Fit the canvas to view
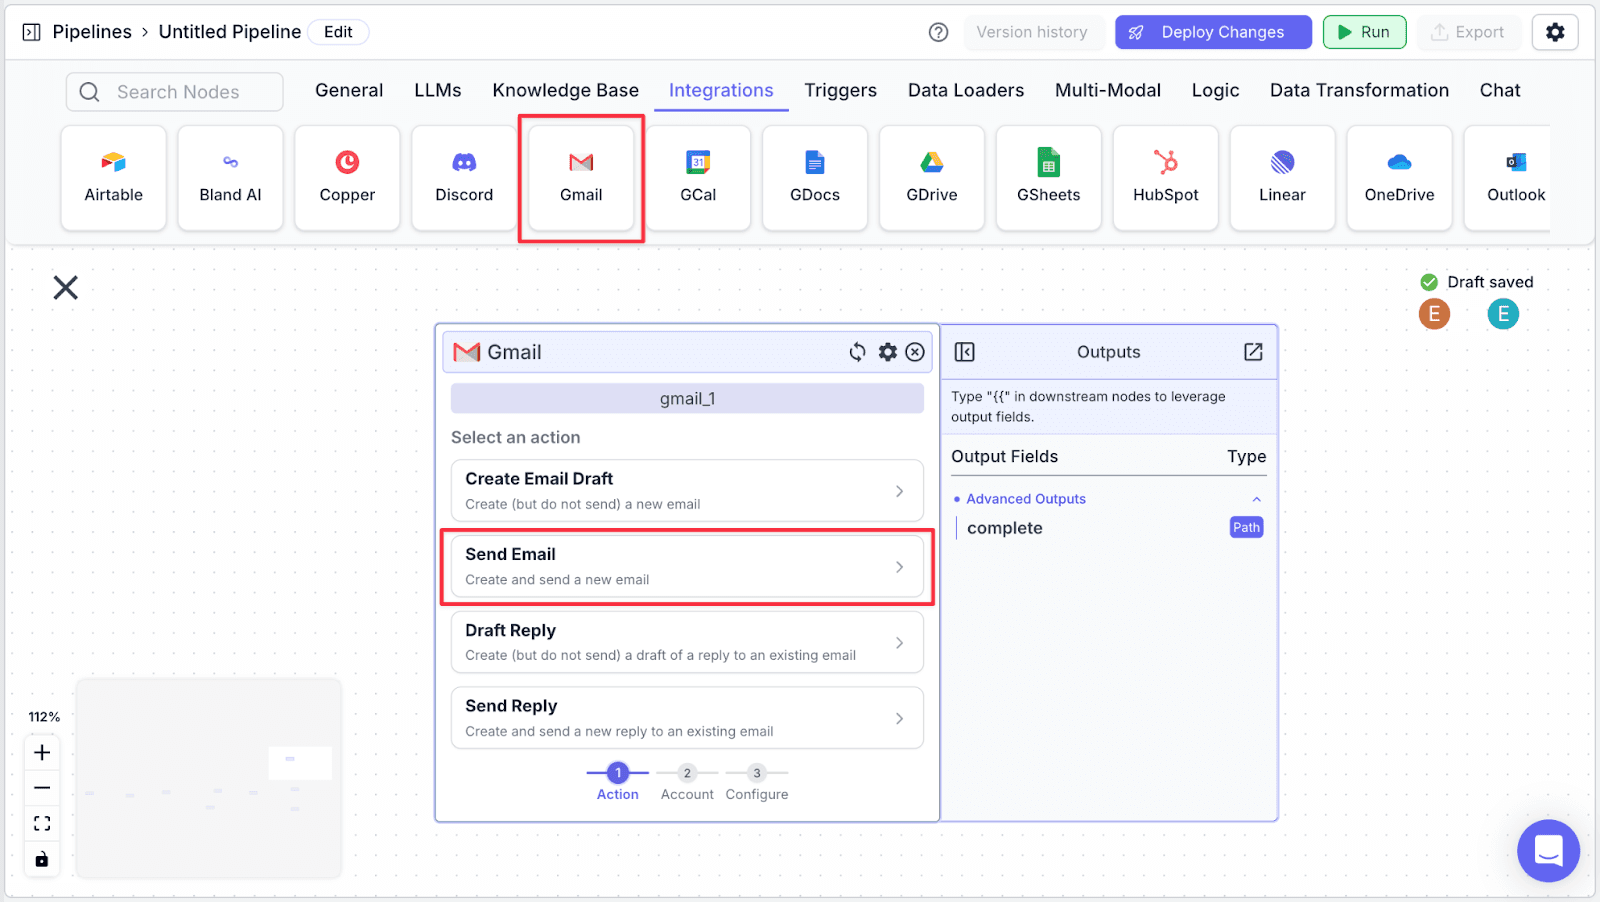Image resolution: width=1600 pixels, height=902 pixels. [x=42, y=824]
